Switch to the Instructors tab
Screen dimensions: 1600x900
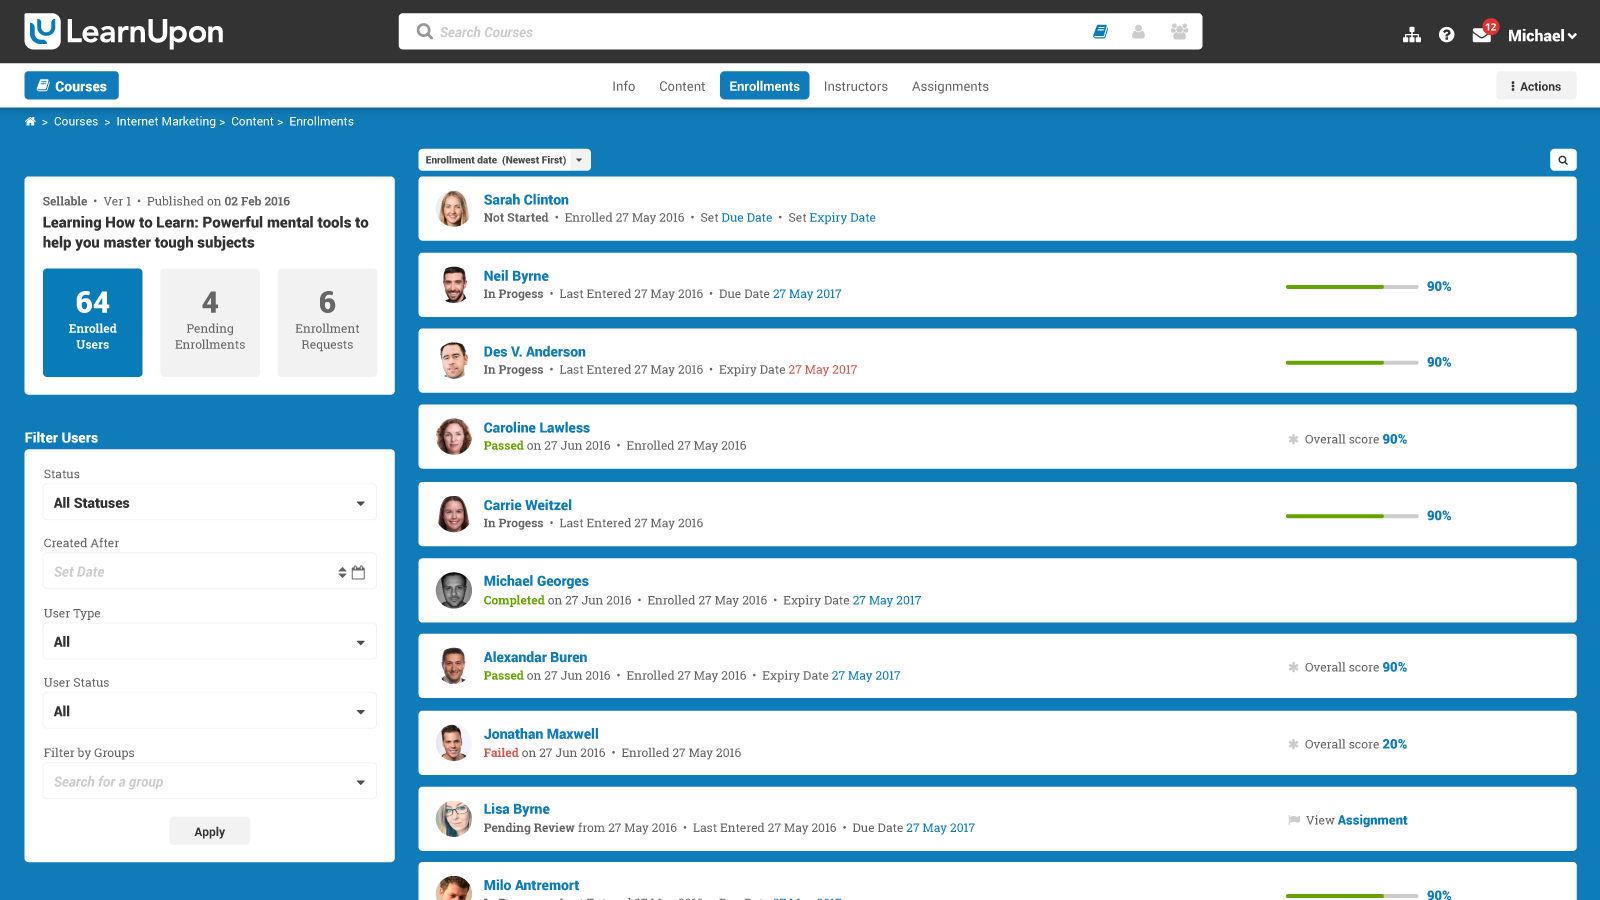[x=855, y=86]
